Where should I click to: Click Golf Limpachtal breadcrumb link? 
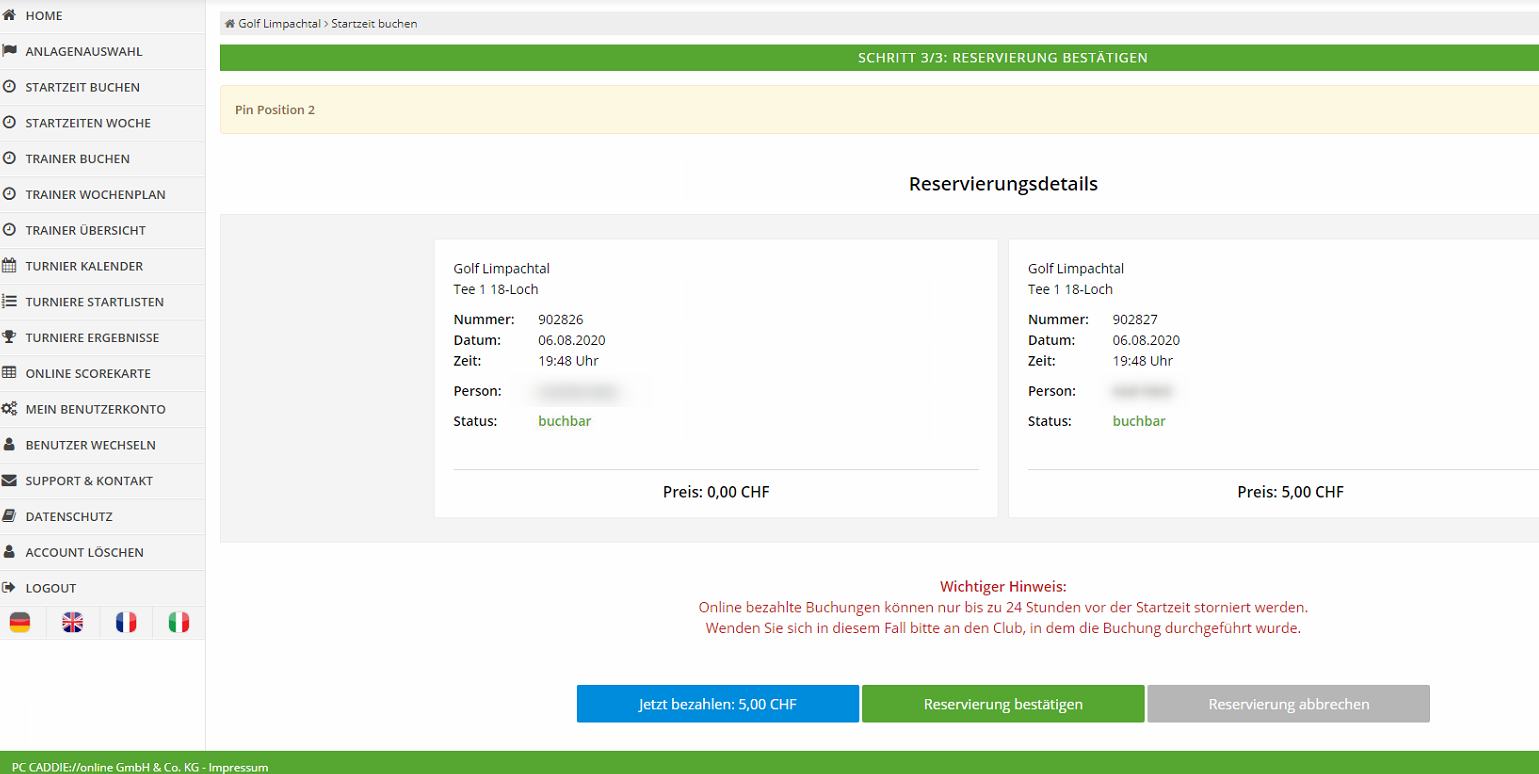click(x=279, y=23)
